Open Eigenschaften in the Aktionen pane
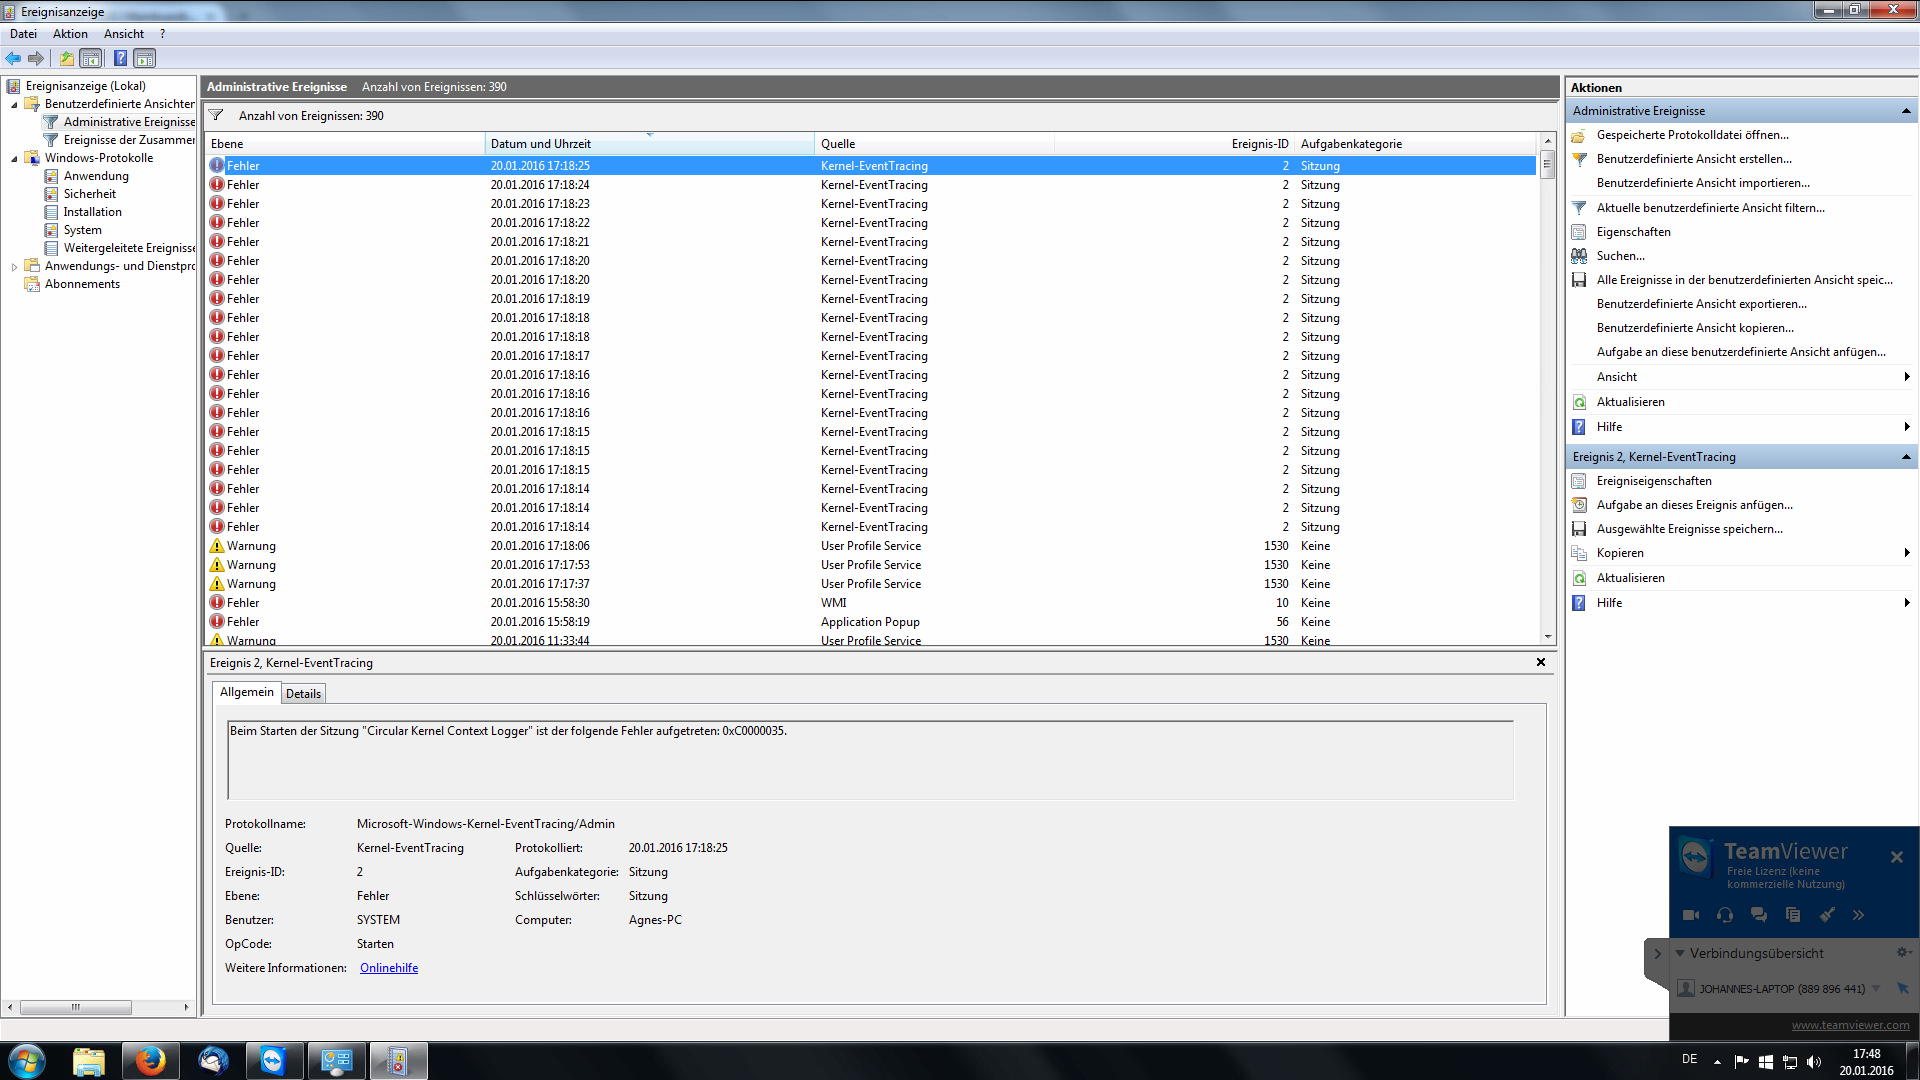Image resolution: width=1920 pixels, height=1080 pixels. (1633, 232)
